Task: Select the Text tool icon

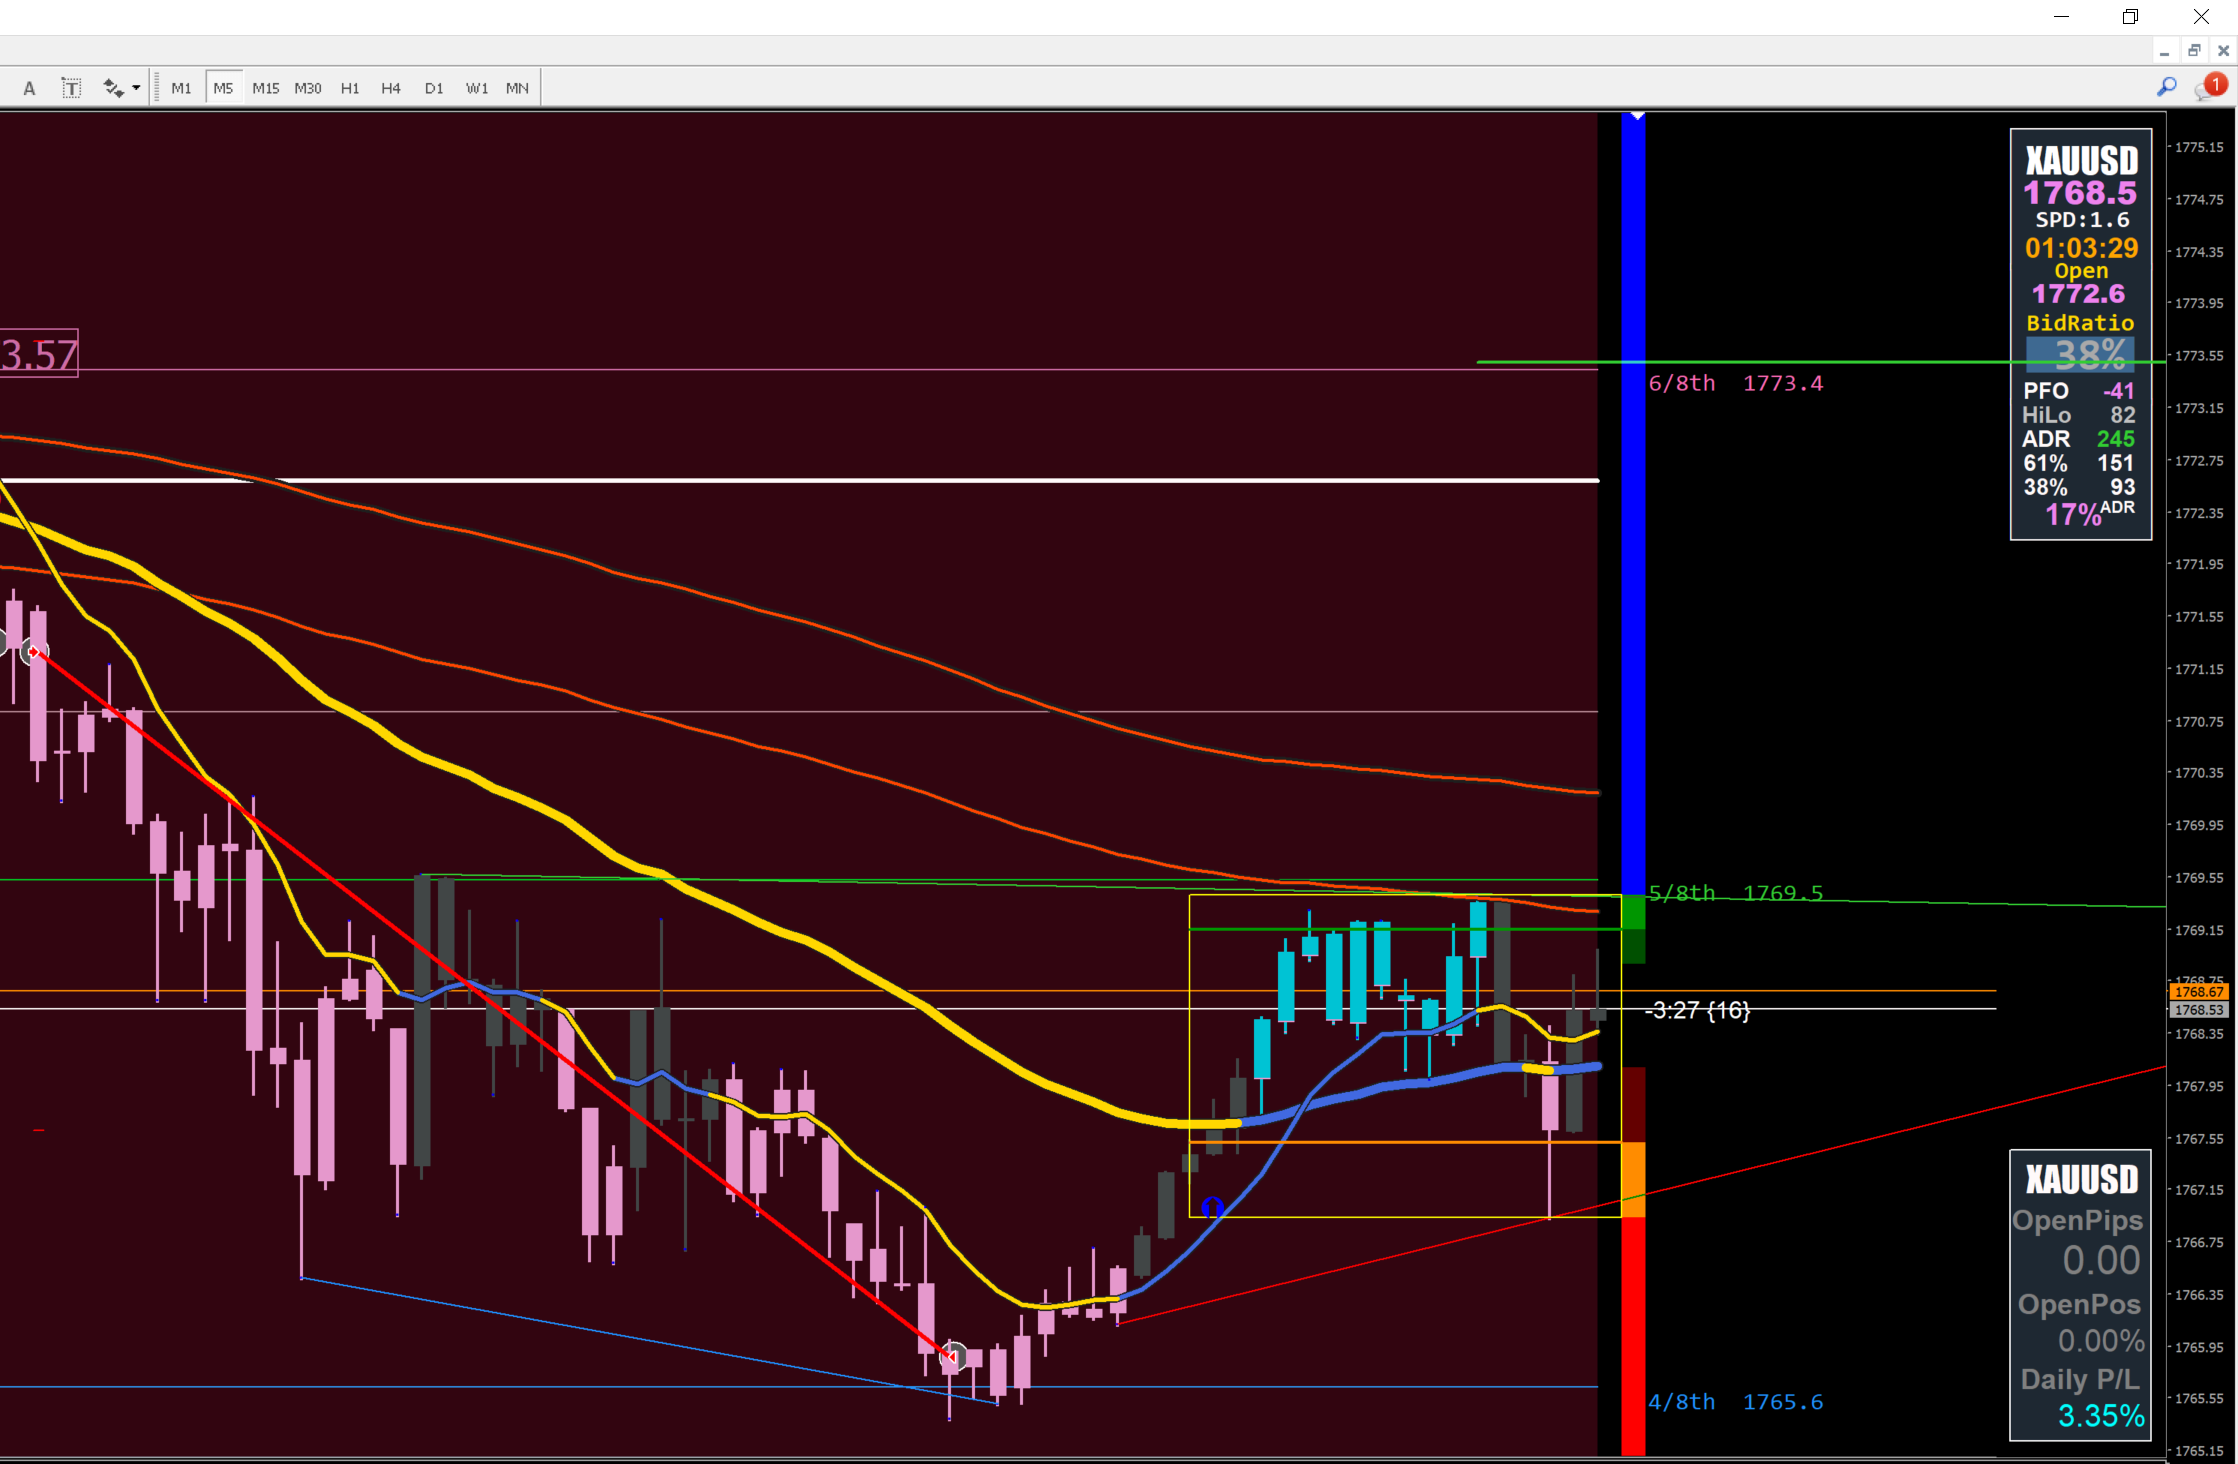Action: click(x=29, y=88)
